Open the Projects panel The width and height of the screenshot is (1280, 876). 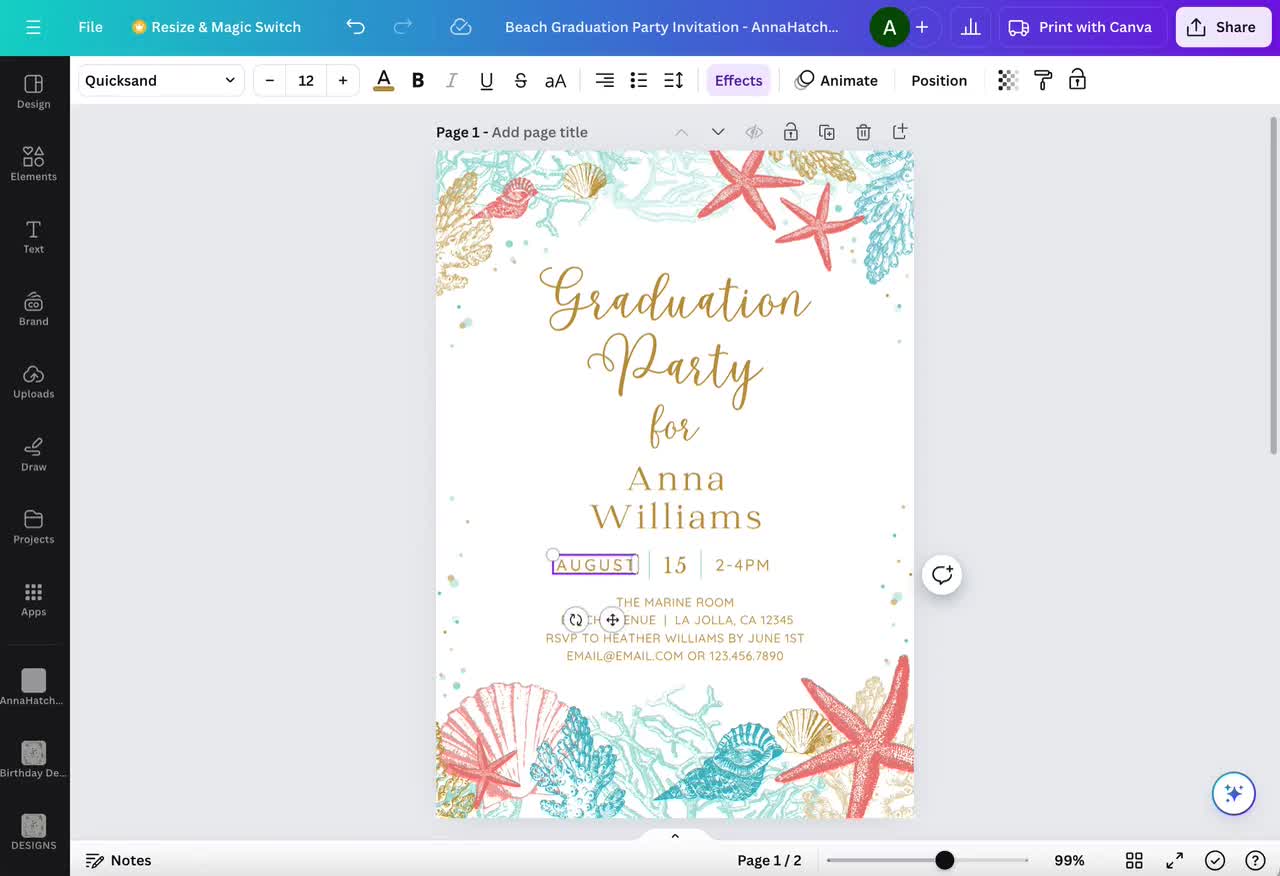point(33,525)
